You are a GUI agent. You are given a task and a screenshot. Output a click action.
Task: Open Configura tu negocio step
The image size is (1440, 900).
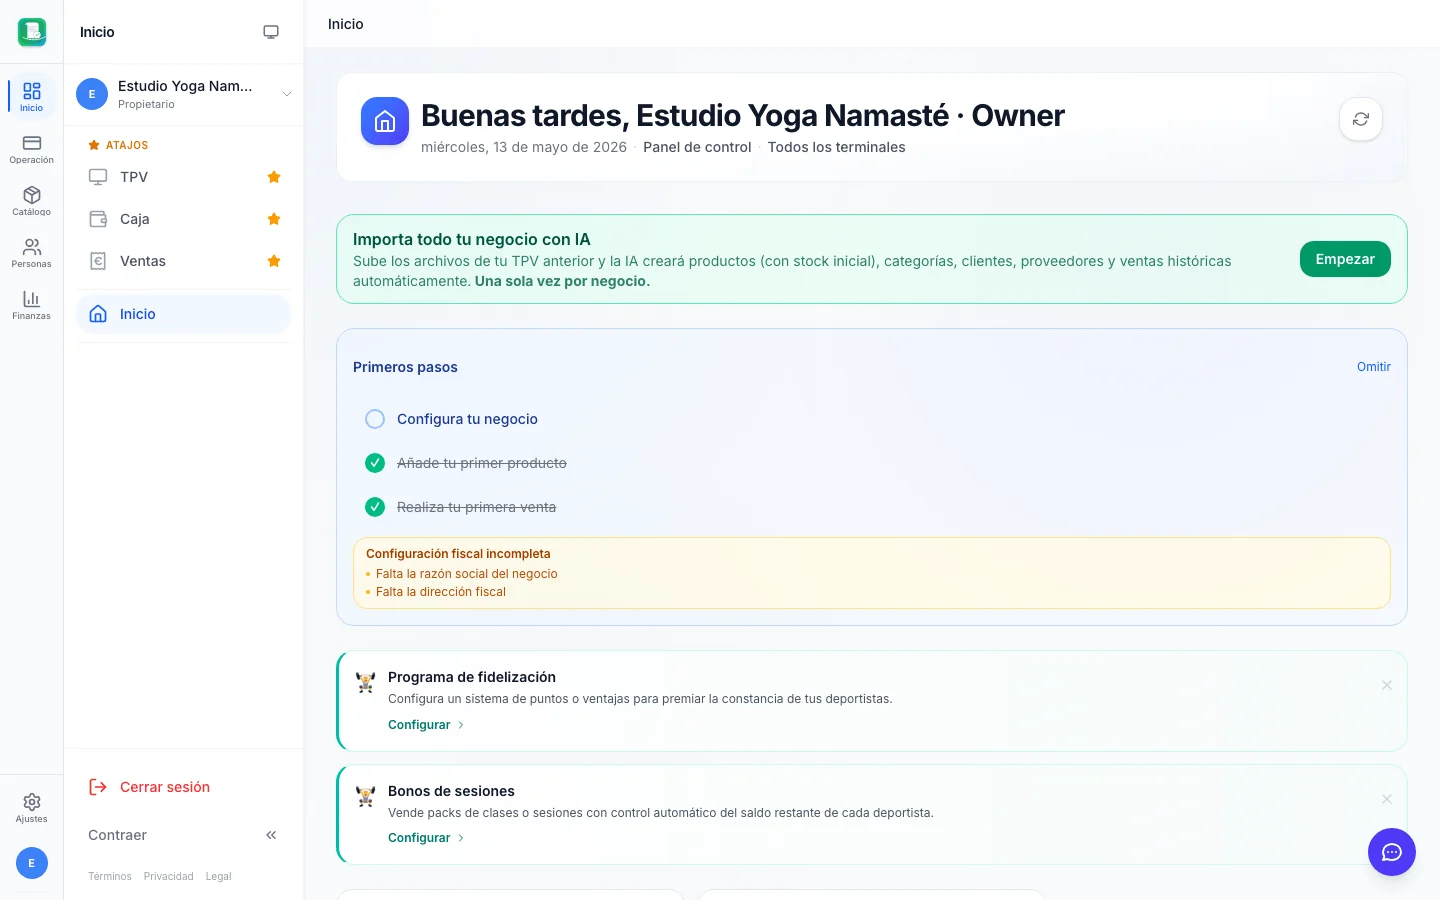pyautogui.click(x=467, y=419)
